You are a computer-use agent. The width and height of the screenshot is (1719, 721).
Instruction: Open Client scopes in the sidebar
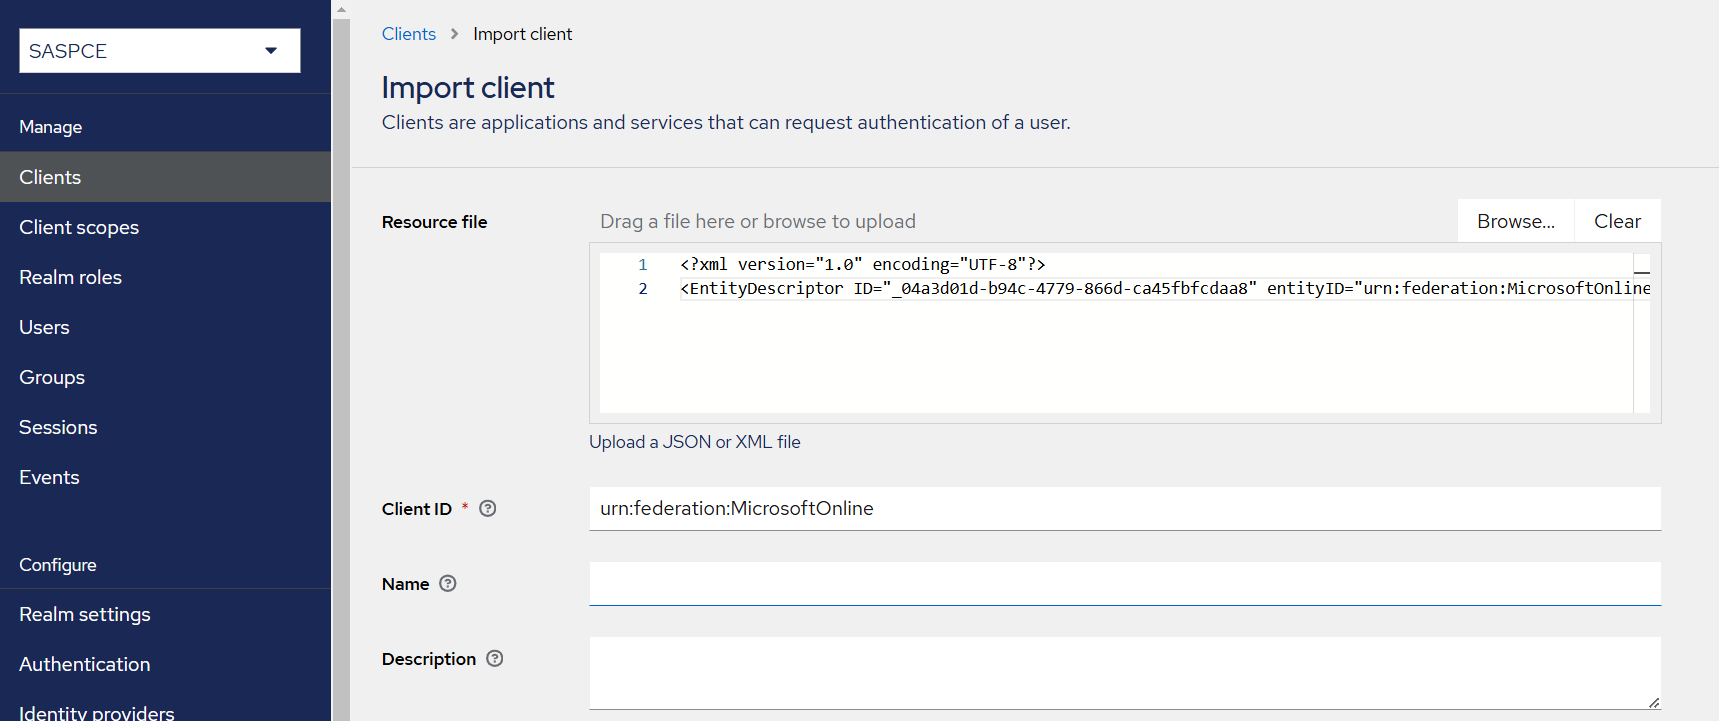coord(79,227)
